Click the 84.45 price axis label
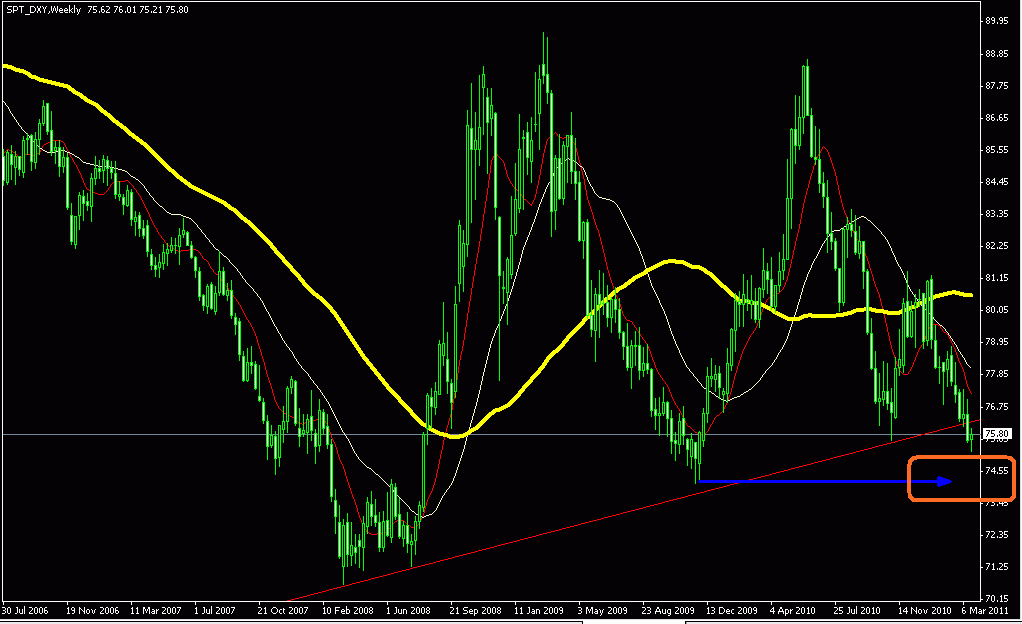Screen dimensions: 1022x624 click(x=997, y=181)
